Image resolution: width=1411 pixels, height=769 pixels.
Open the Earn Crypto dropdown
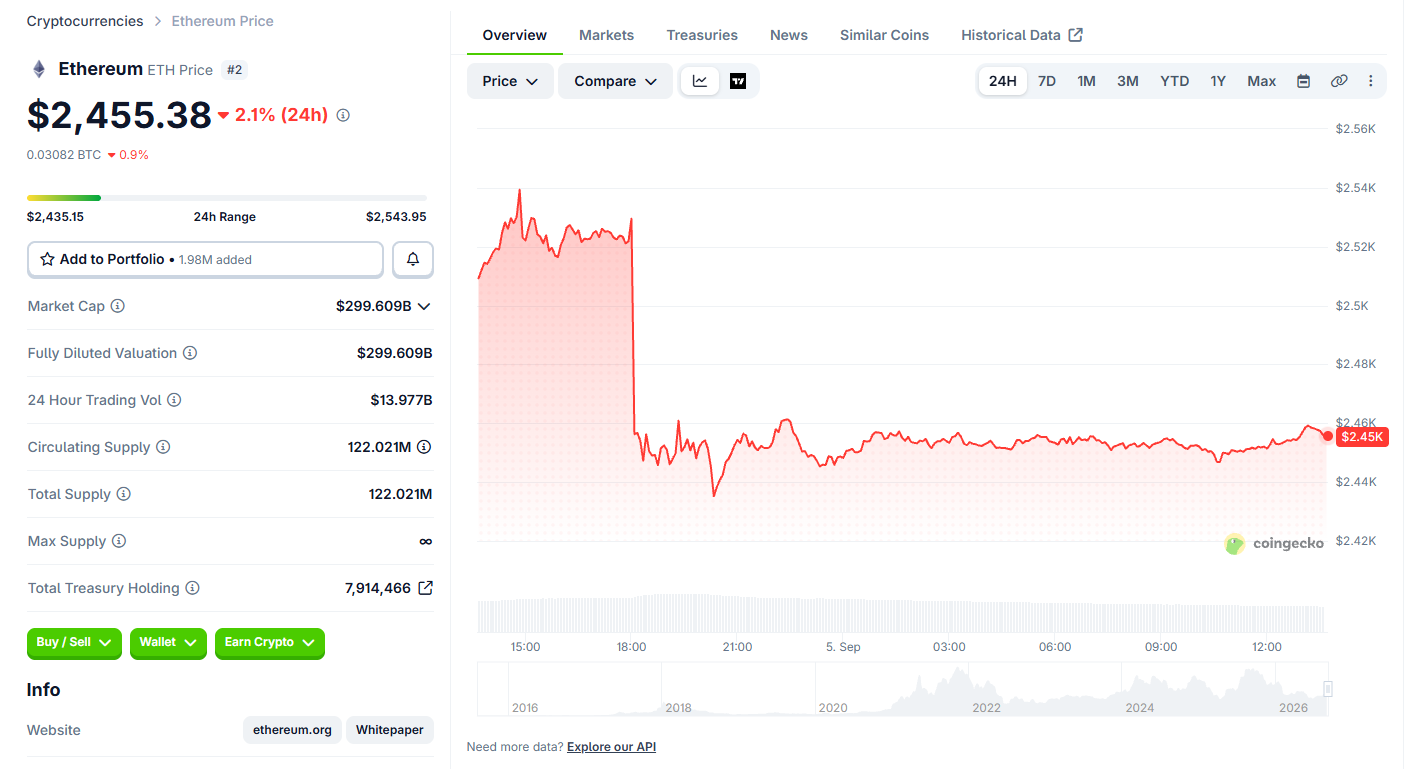(270, 643)
